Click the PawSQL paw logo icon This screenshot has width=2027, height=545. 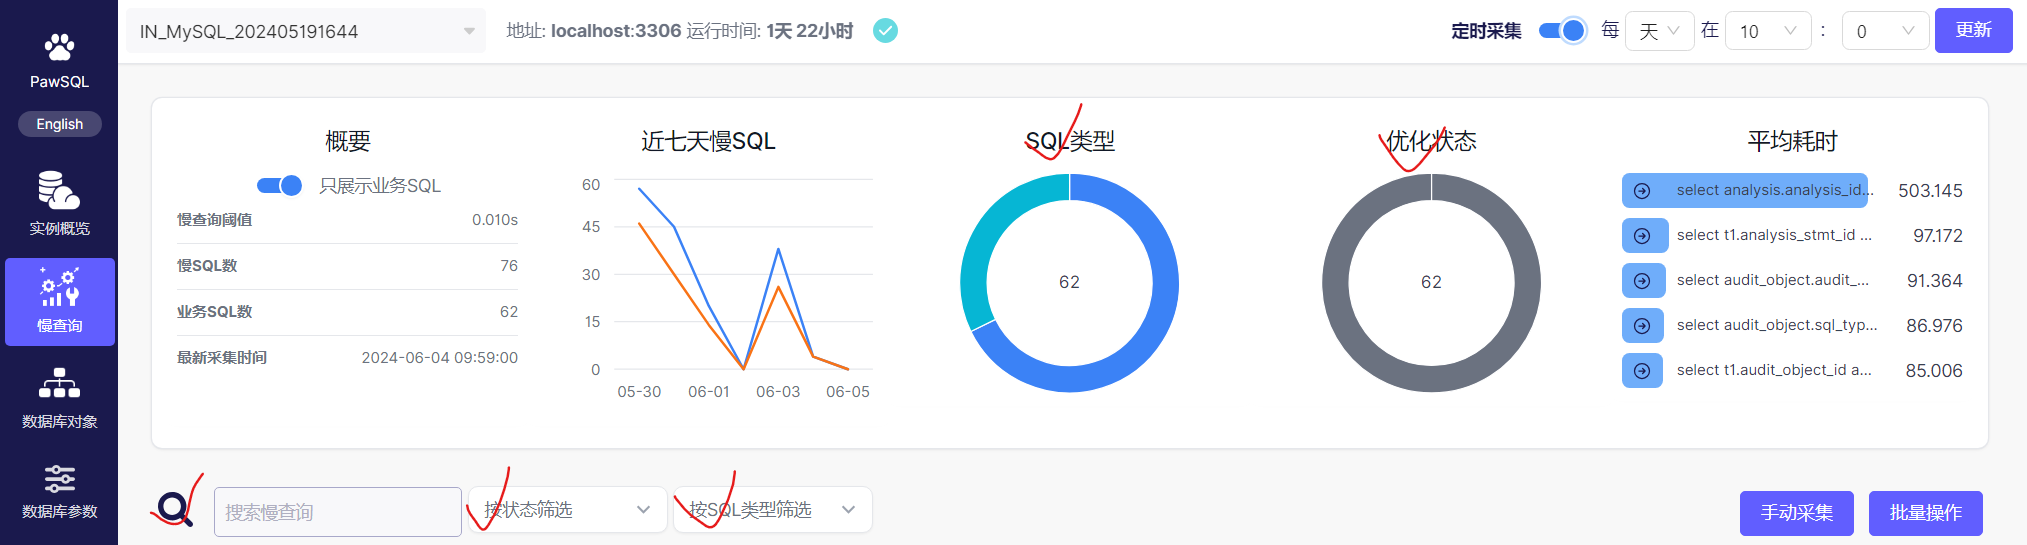(x=59, y=47)
